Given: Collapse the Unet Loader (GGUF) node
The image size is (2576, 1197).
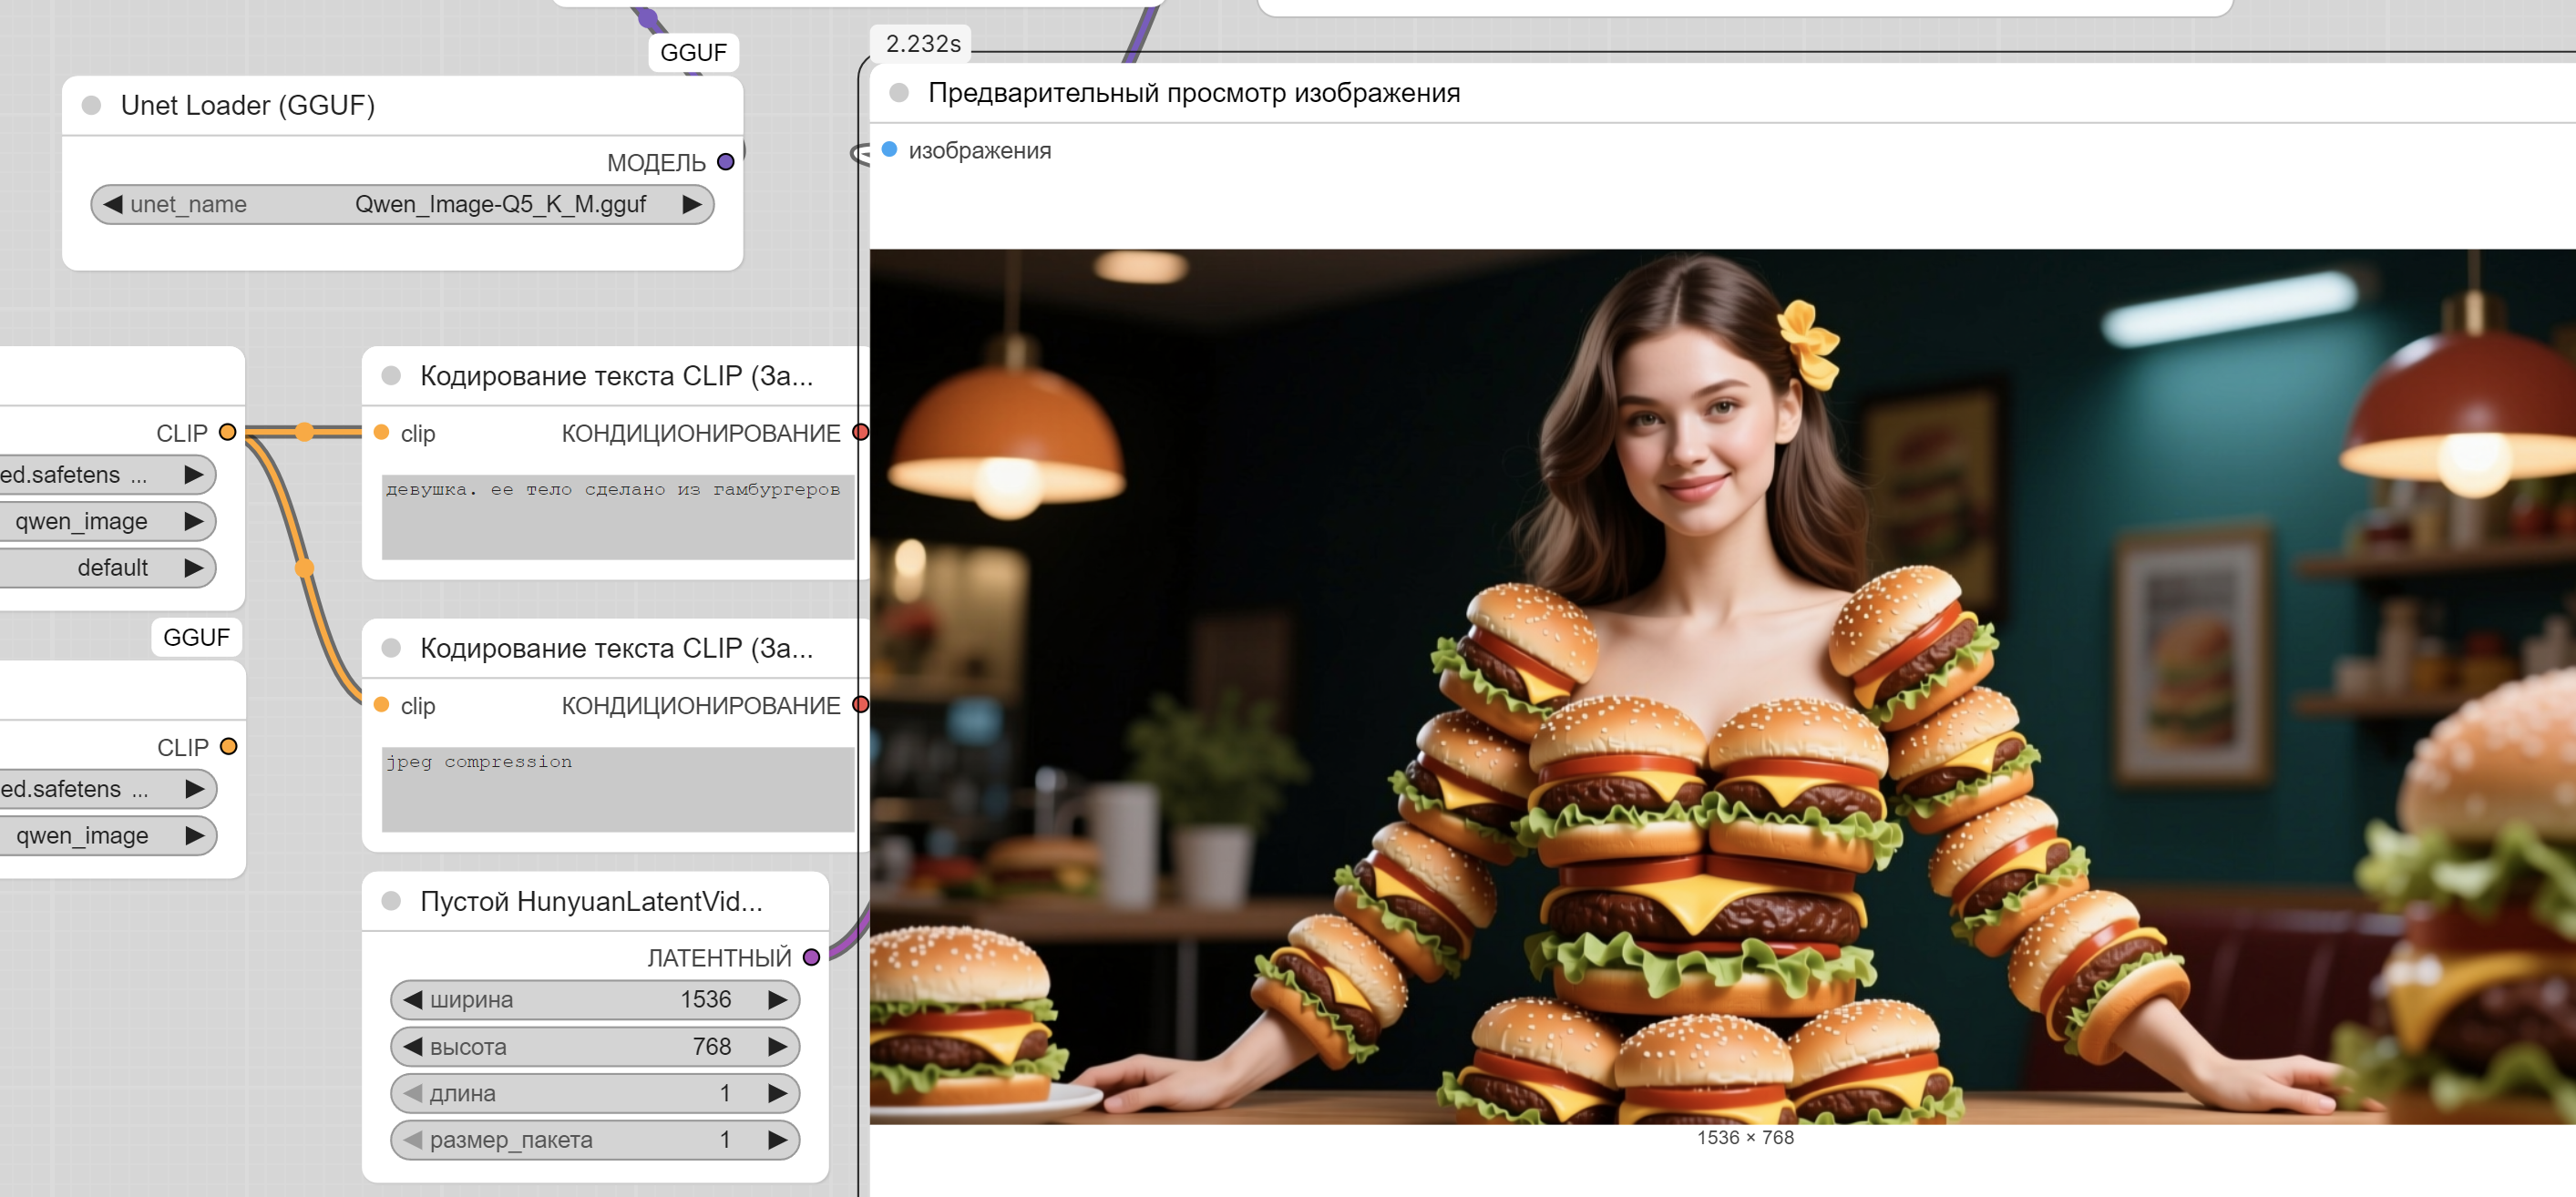Looking at the screenshot, I should coord(92,105).
